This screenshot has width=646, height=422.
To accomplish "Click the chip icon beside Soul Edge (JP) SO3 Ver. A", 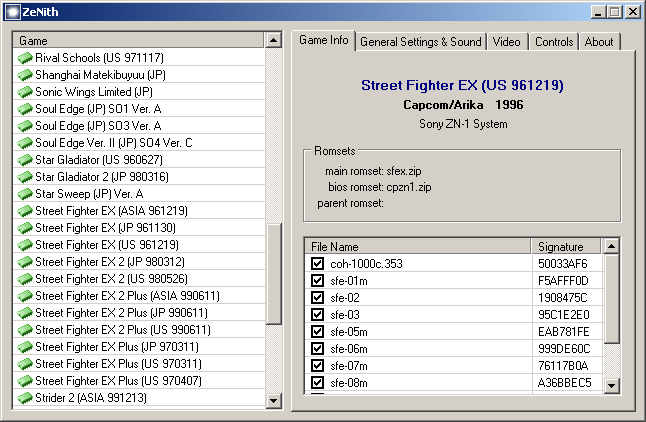I will coord(25,126).
